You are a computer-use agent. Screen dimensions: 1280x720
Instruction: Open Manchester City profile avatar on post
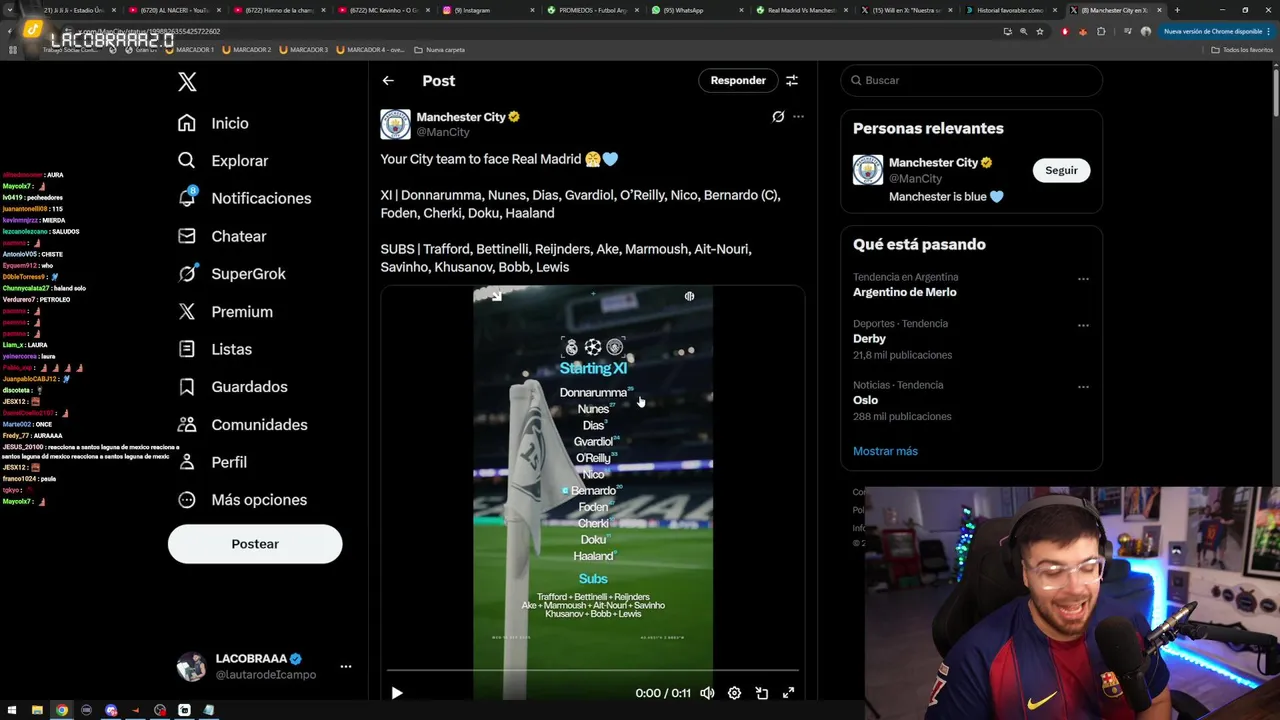395,124
